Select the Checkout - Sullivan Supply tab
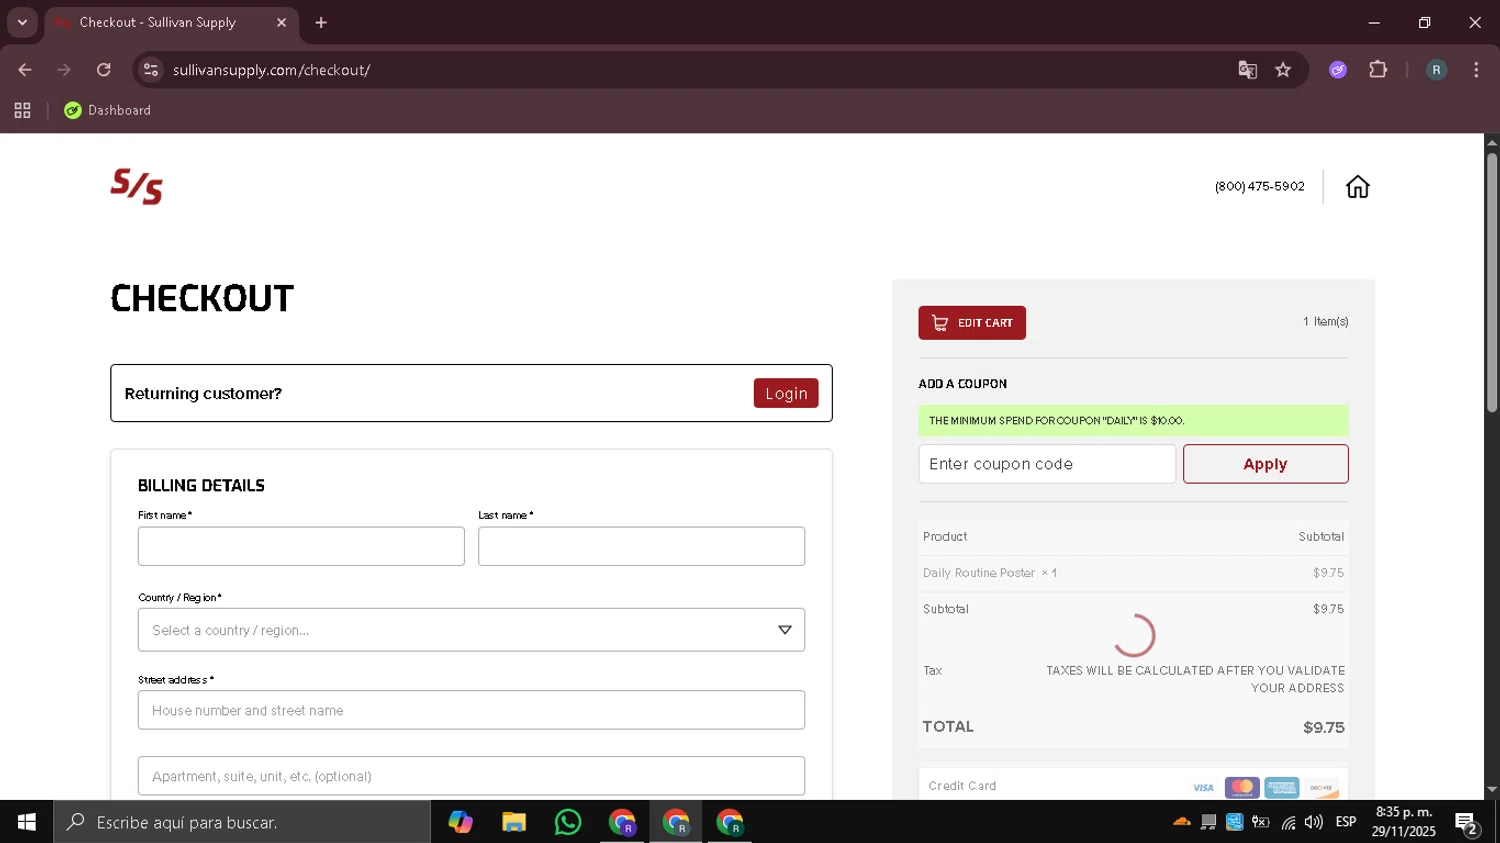Screen dimensions: 1500x843 158,22
